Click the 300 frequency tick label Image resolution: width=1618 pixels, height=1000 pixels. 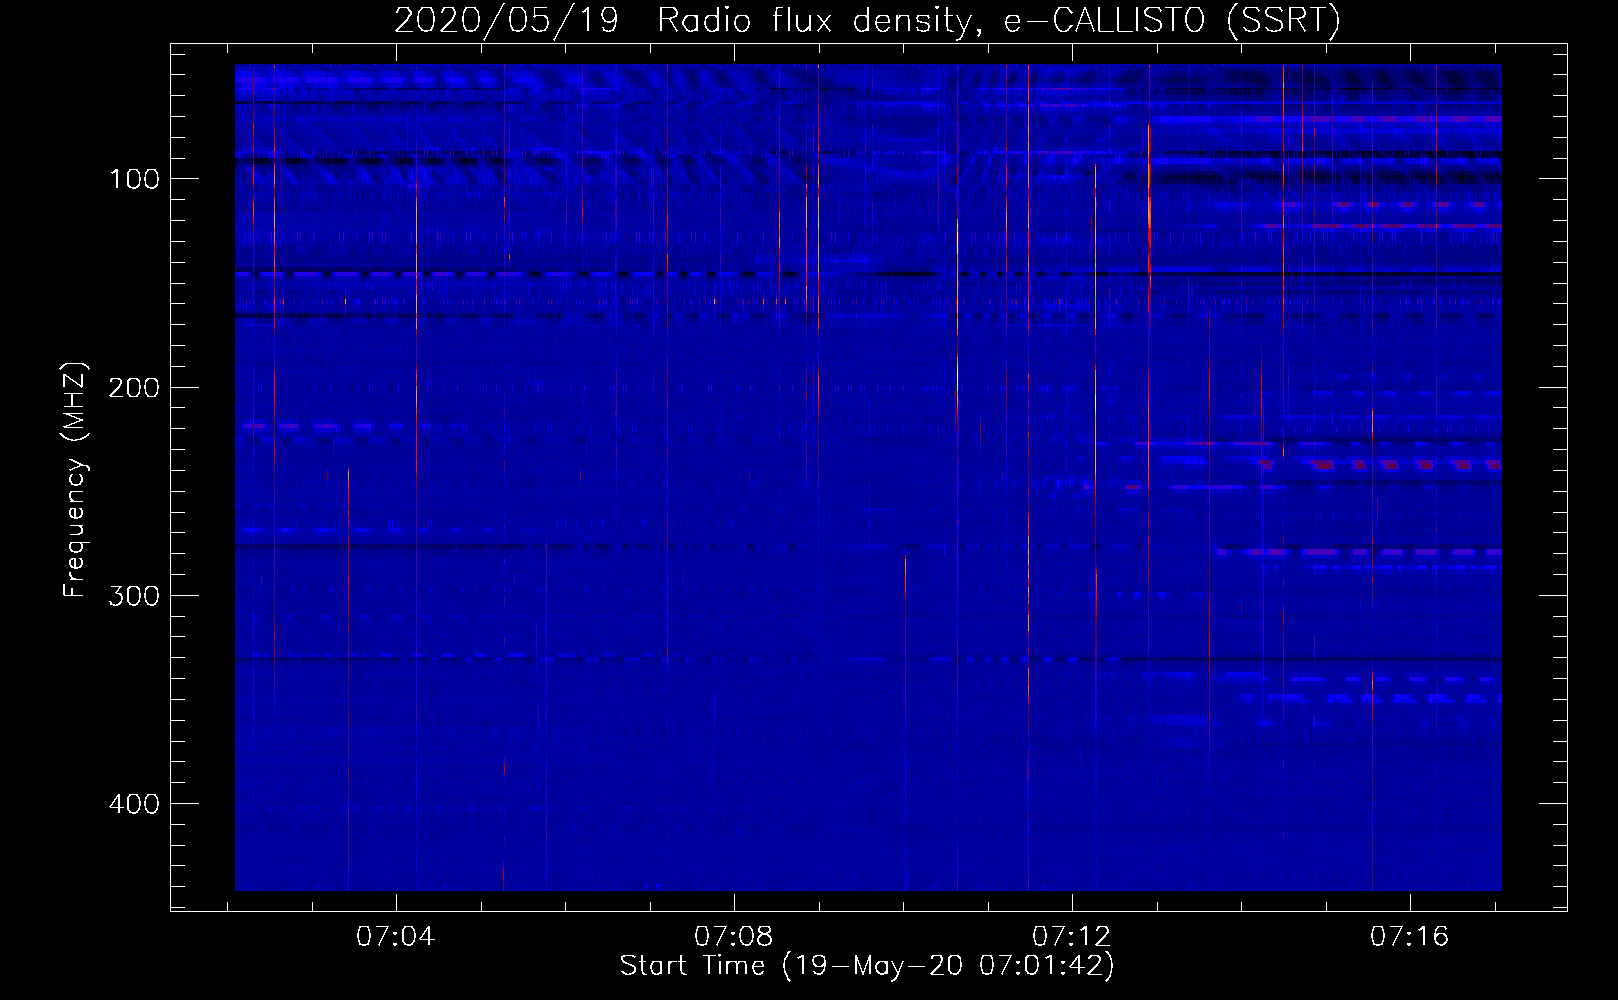[x=135, y=596]
